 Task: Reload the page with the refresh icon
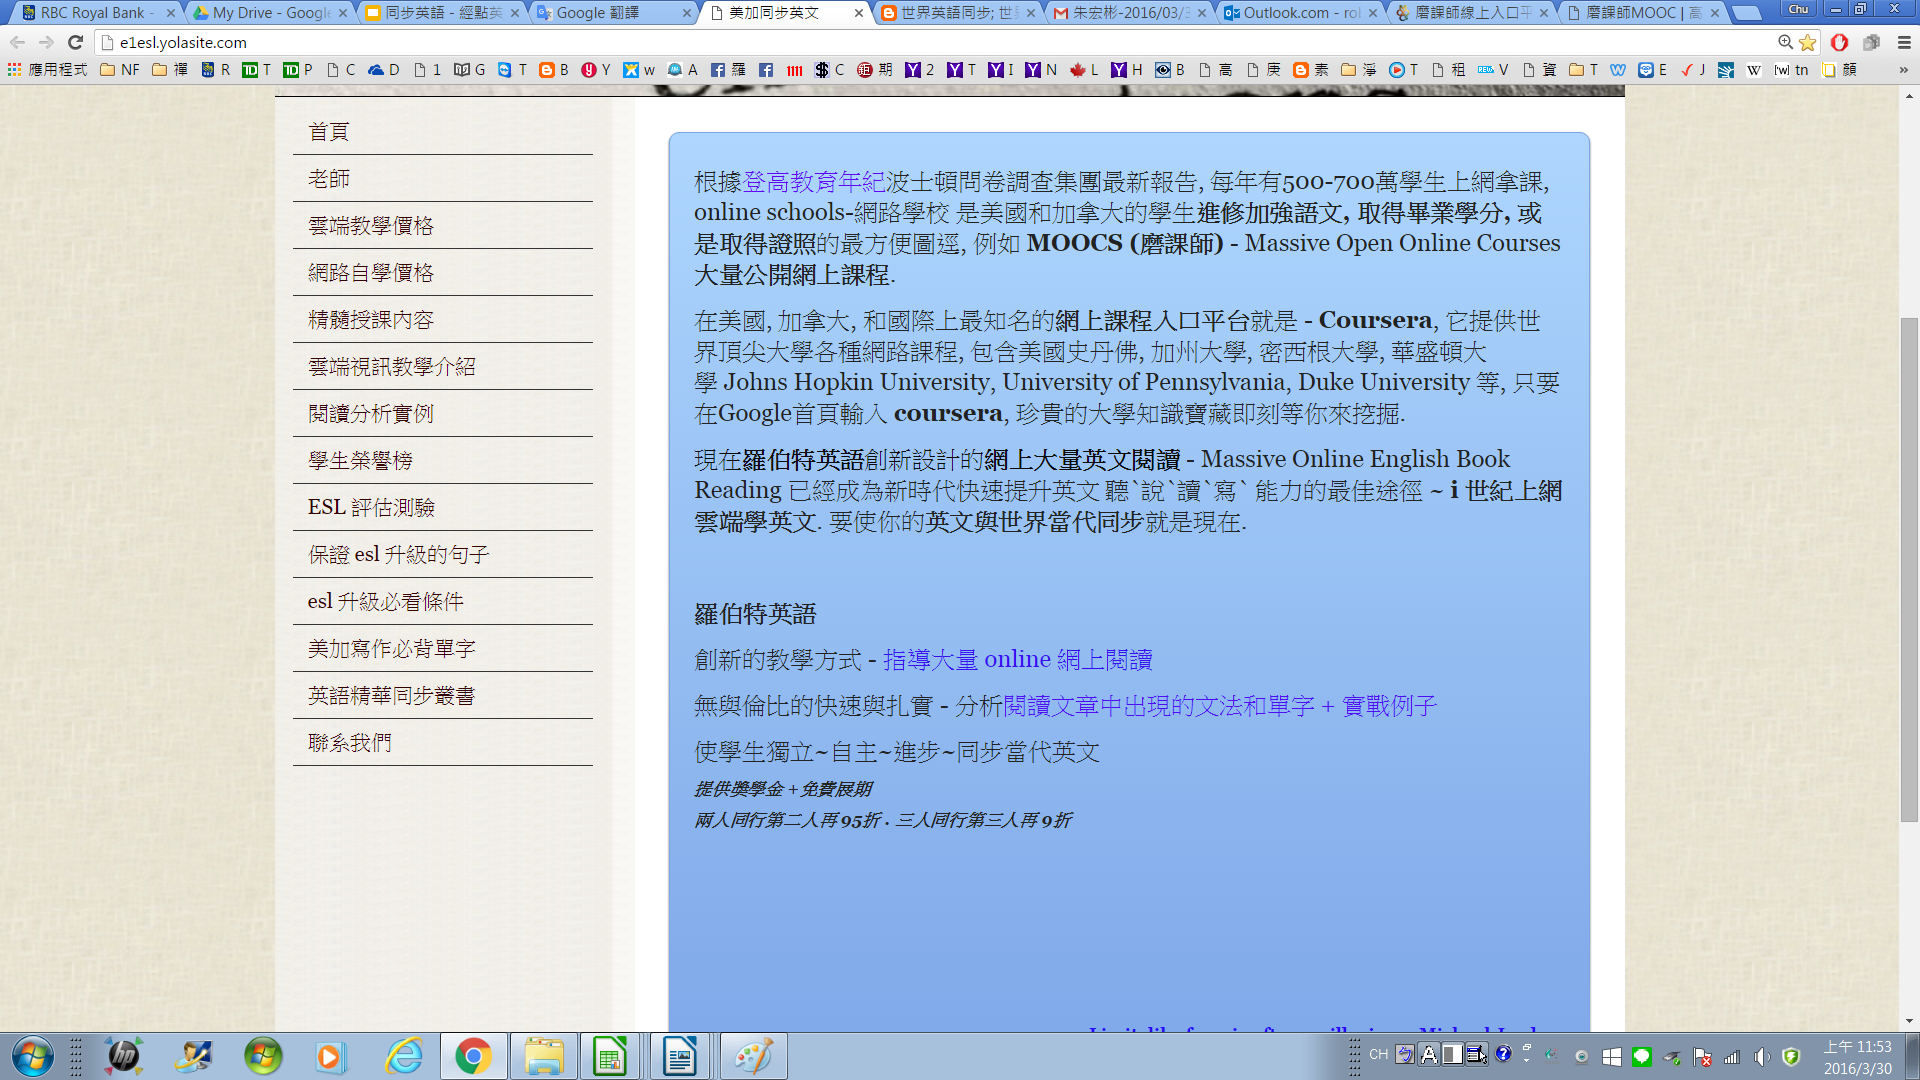tap(75, 42)
